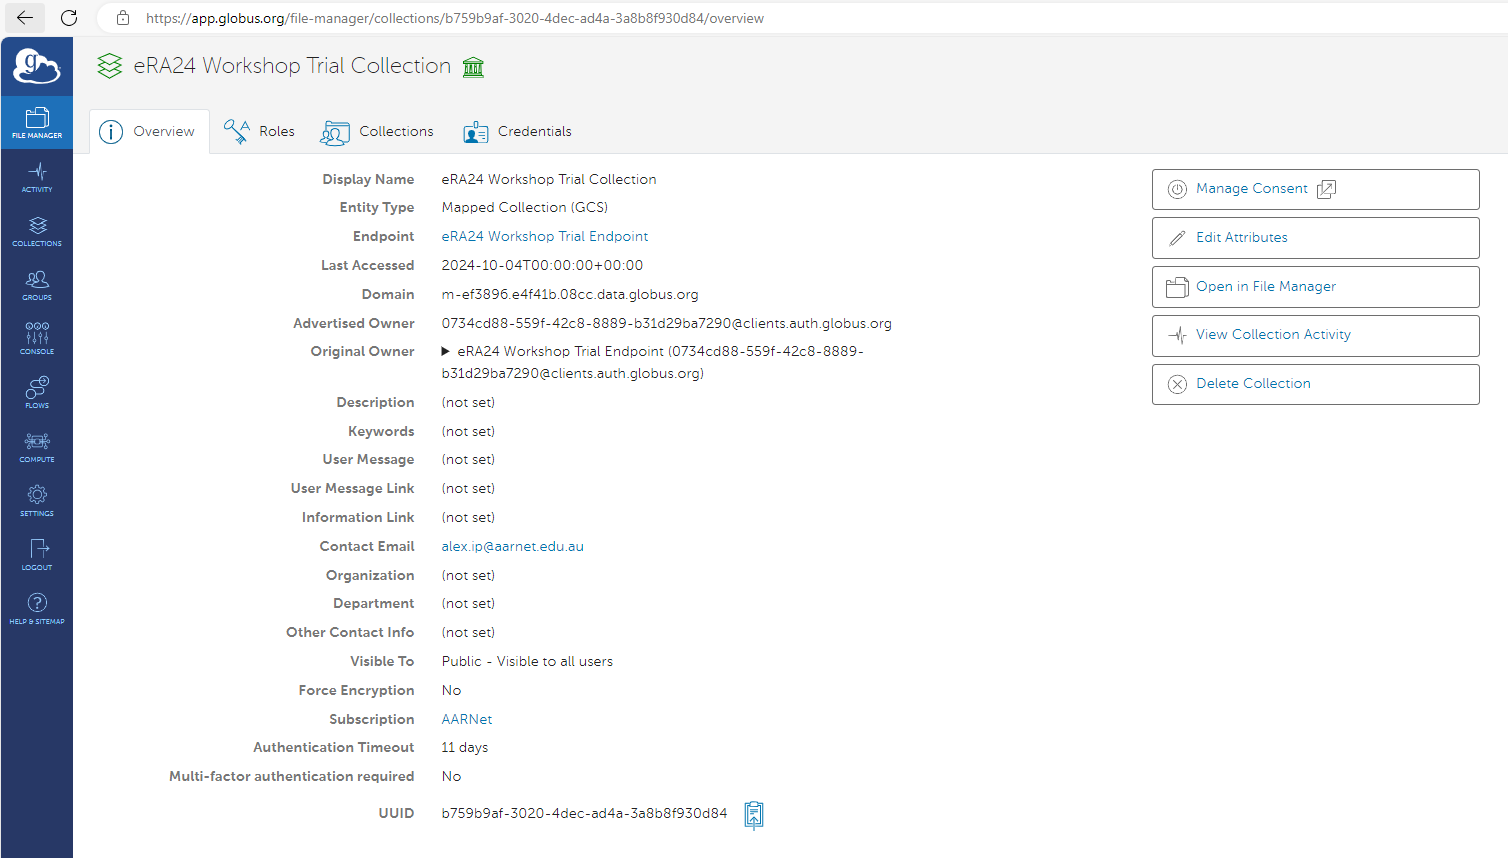Click the Delete Collection button
This screenshot has height=858, width=1508.
click(x=1315, y=384)
